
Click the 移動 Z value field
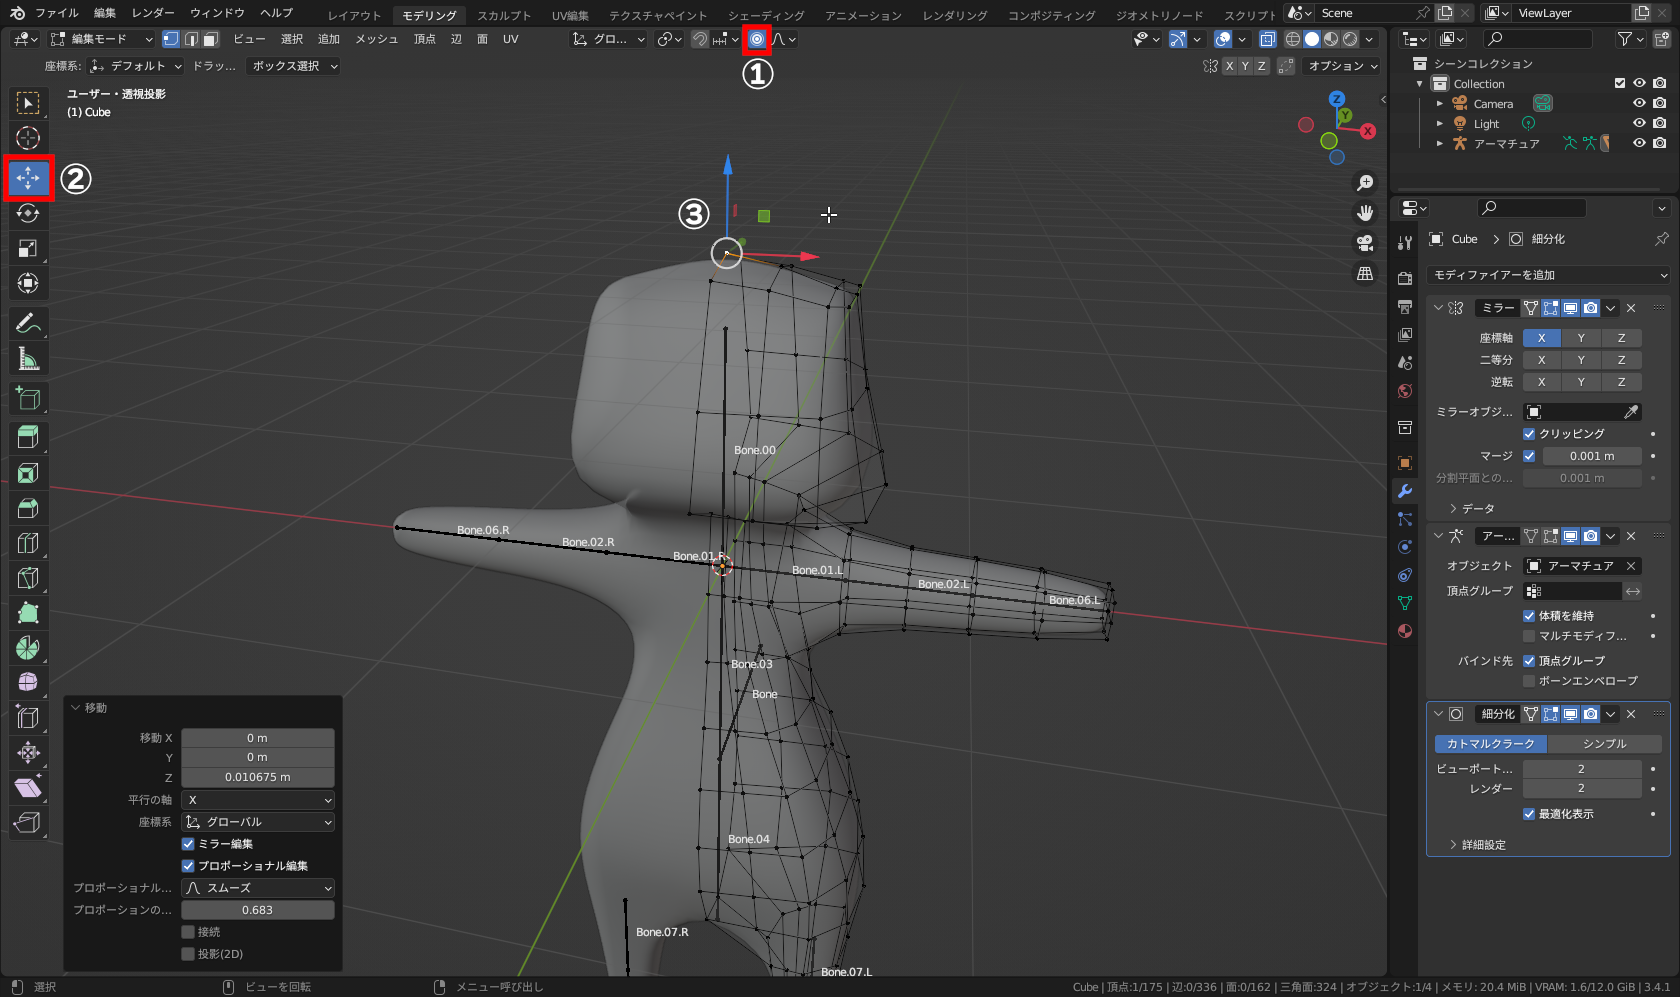257,778
